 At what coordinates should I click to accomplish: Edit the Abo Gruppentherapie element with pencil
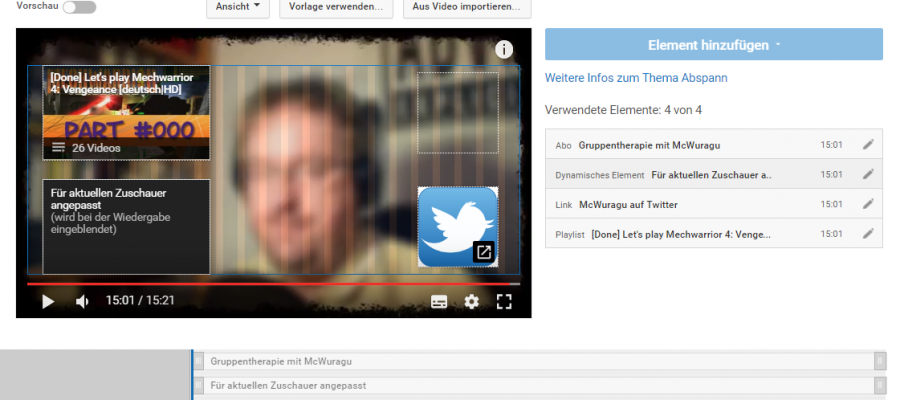(x=868, y=145)
